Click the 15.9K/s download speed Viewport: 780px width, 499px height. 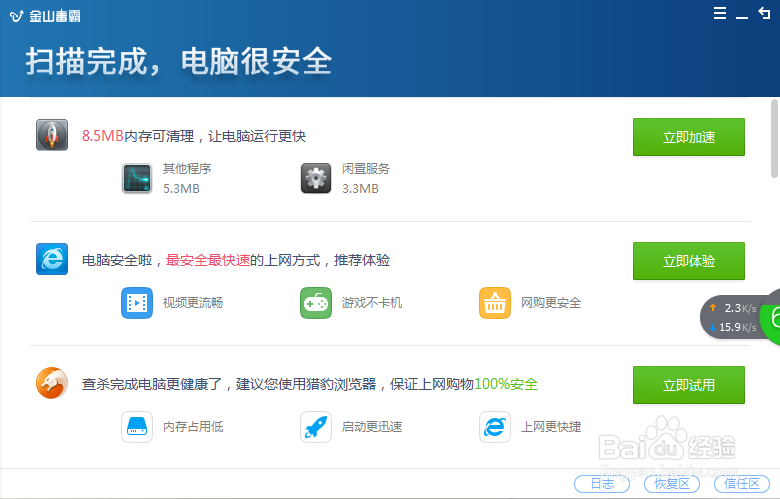(x=738, y=327)
